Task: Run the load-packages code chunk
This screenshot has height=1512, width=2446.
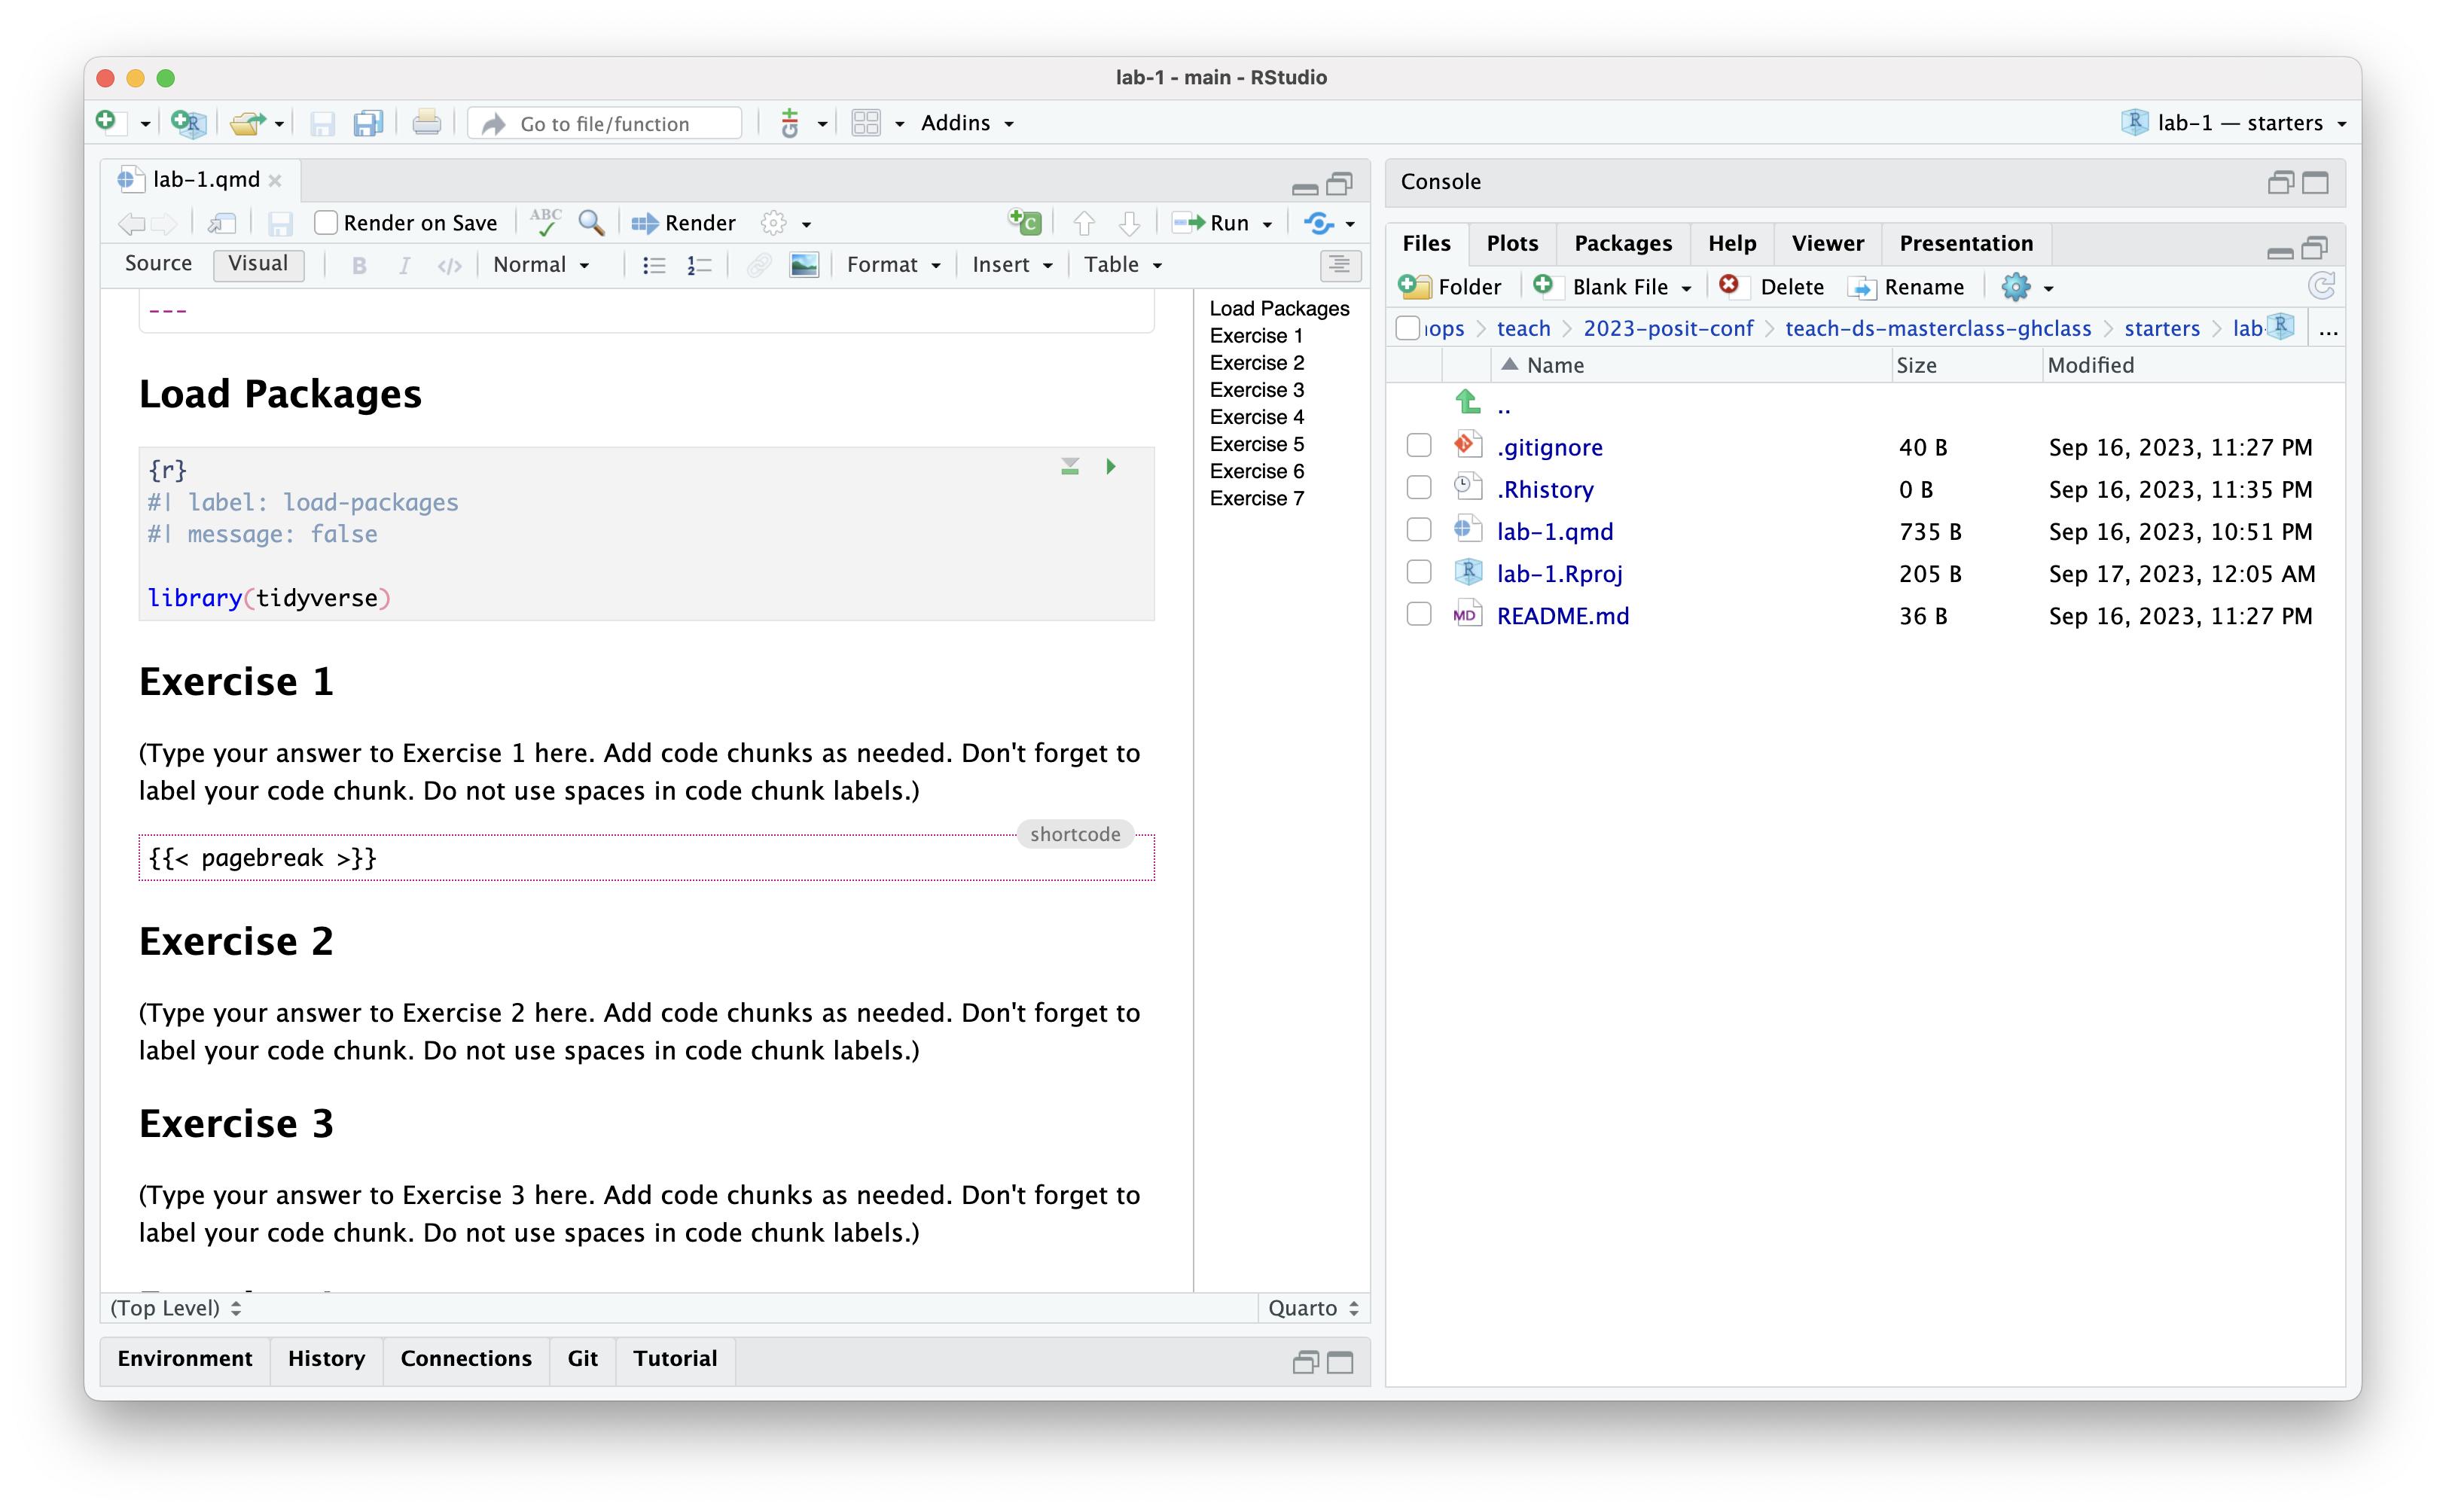Action: [1110, 467]
